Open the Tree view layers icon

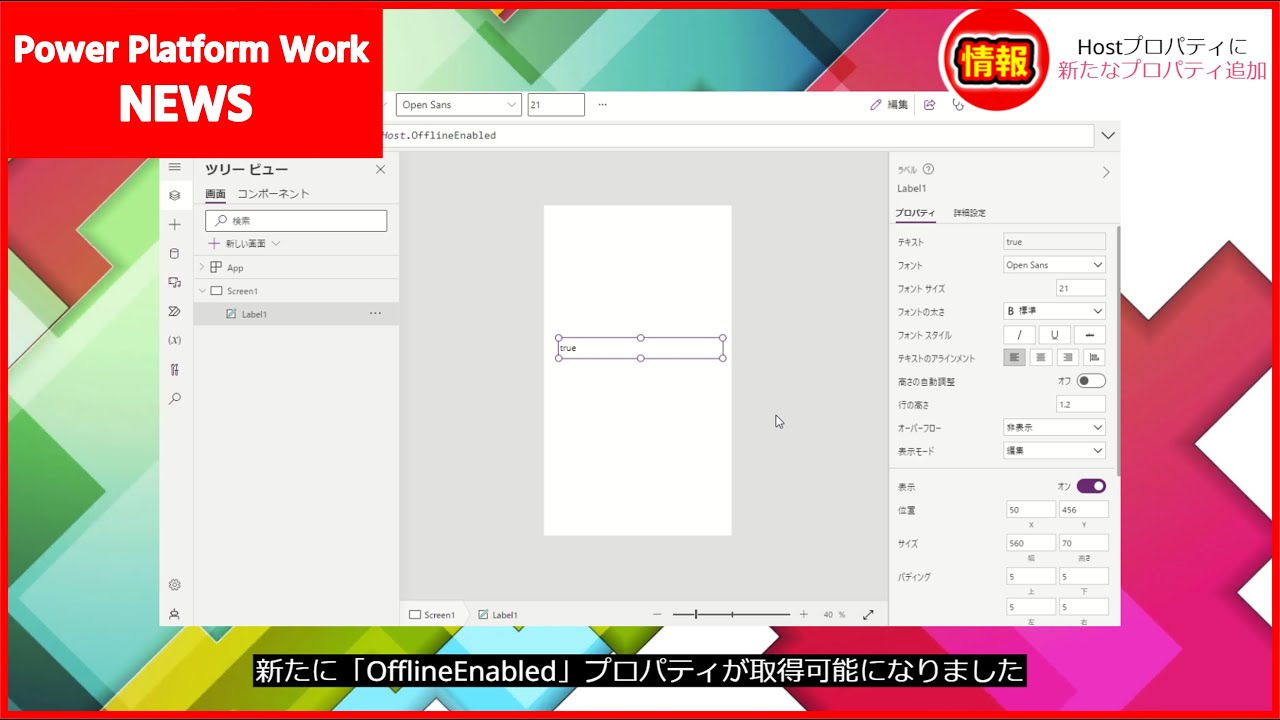[x=175, y=196]
